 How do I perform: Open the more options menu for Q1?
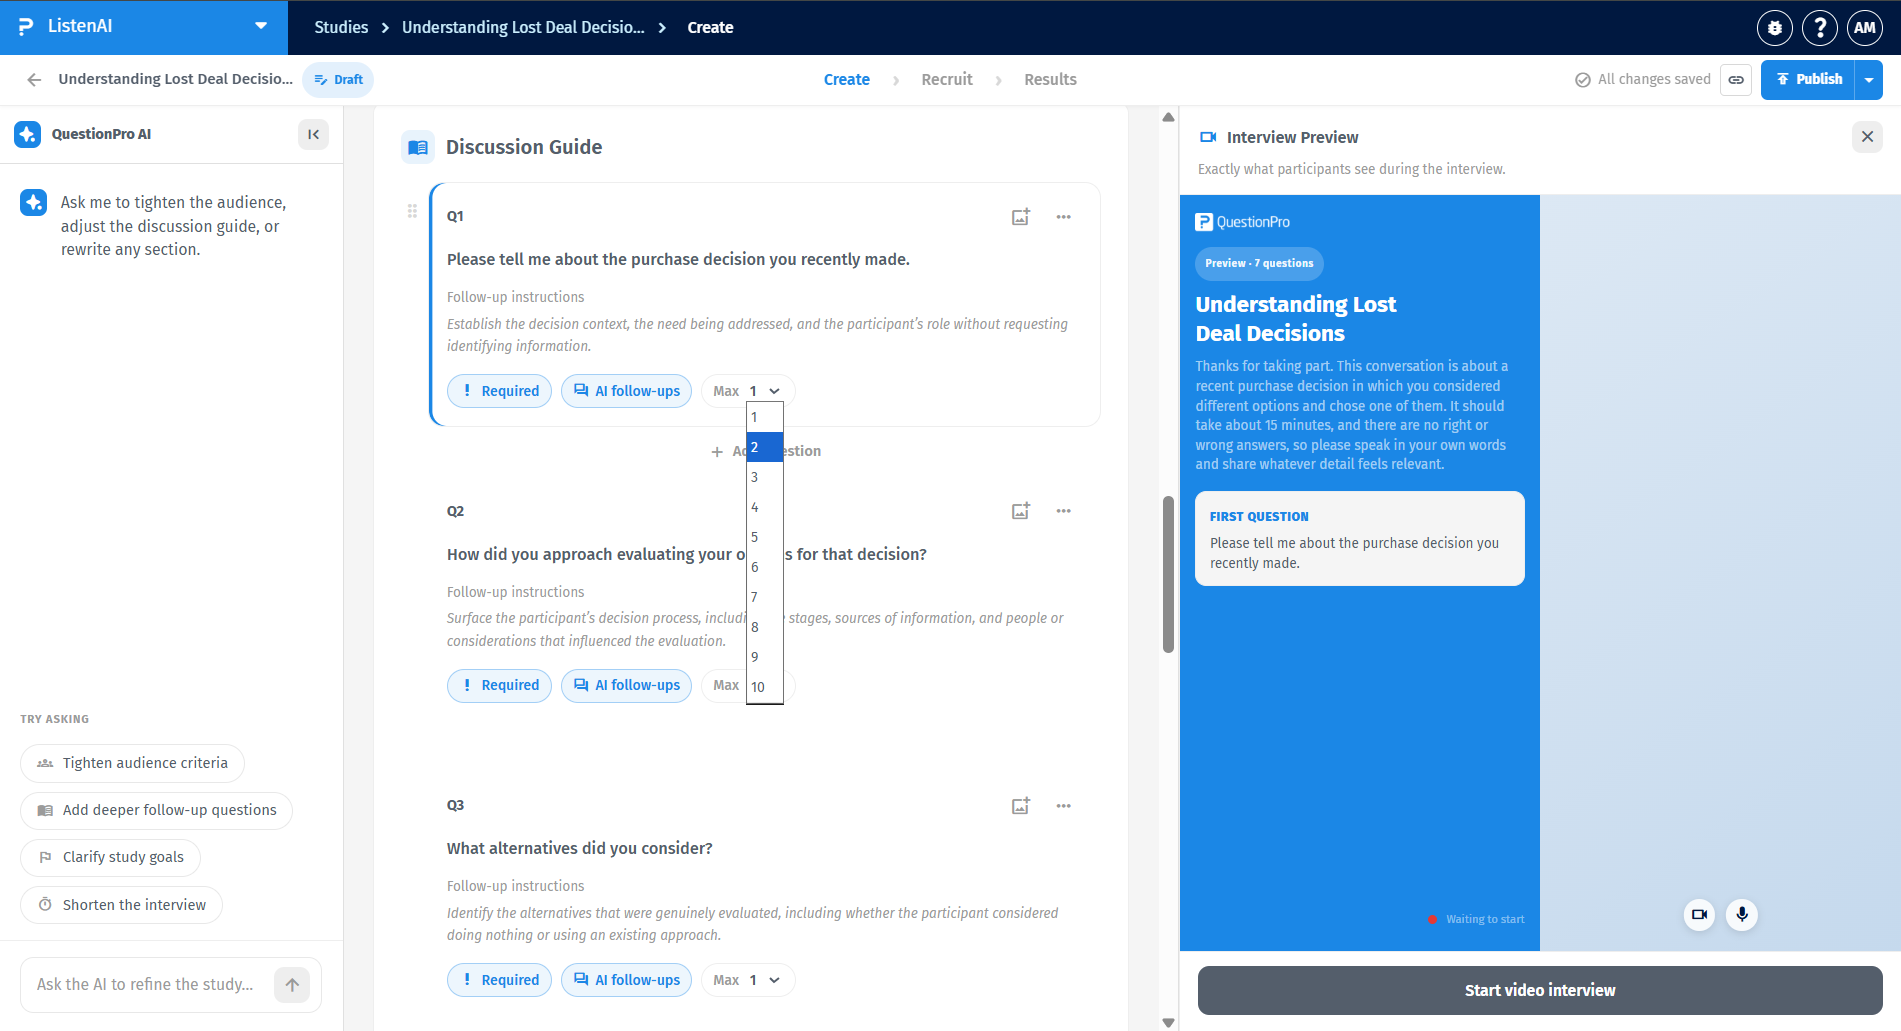1063,217
